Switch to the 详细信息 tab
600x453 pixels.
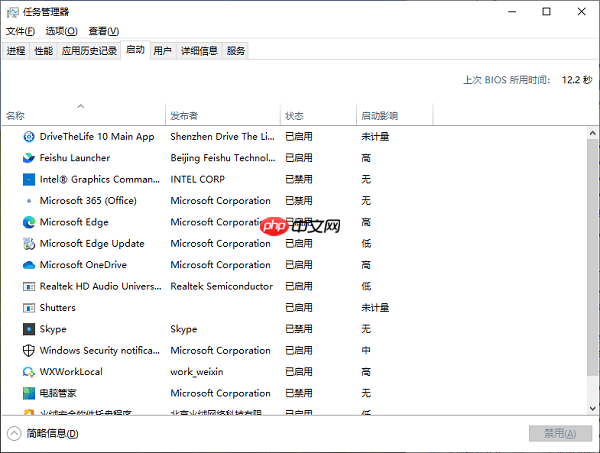click(x=199, y=51)
